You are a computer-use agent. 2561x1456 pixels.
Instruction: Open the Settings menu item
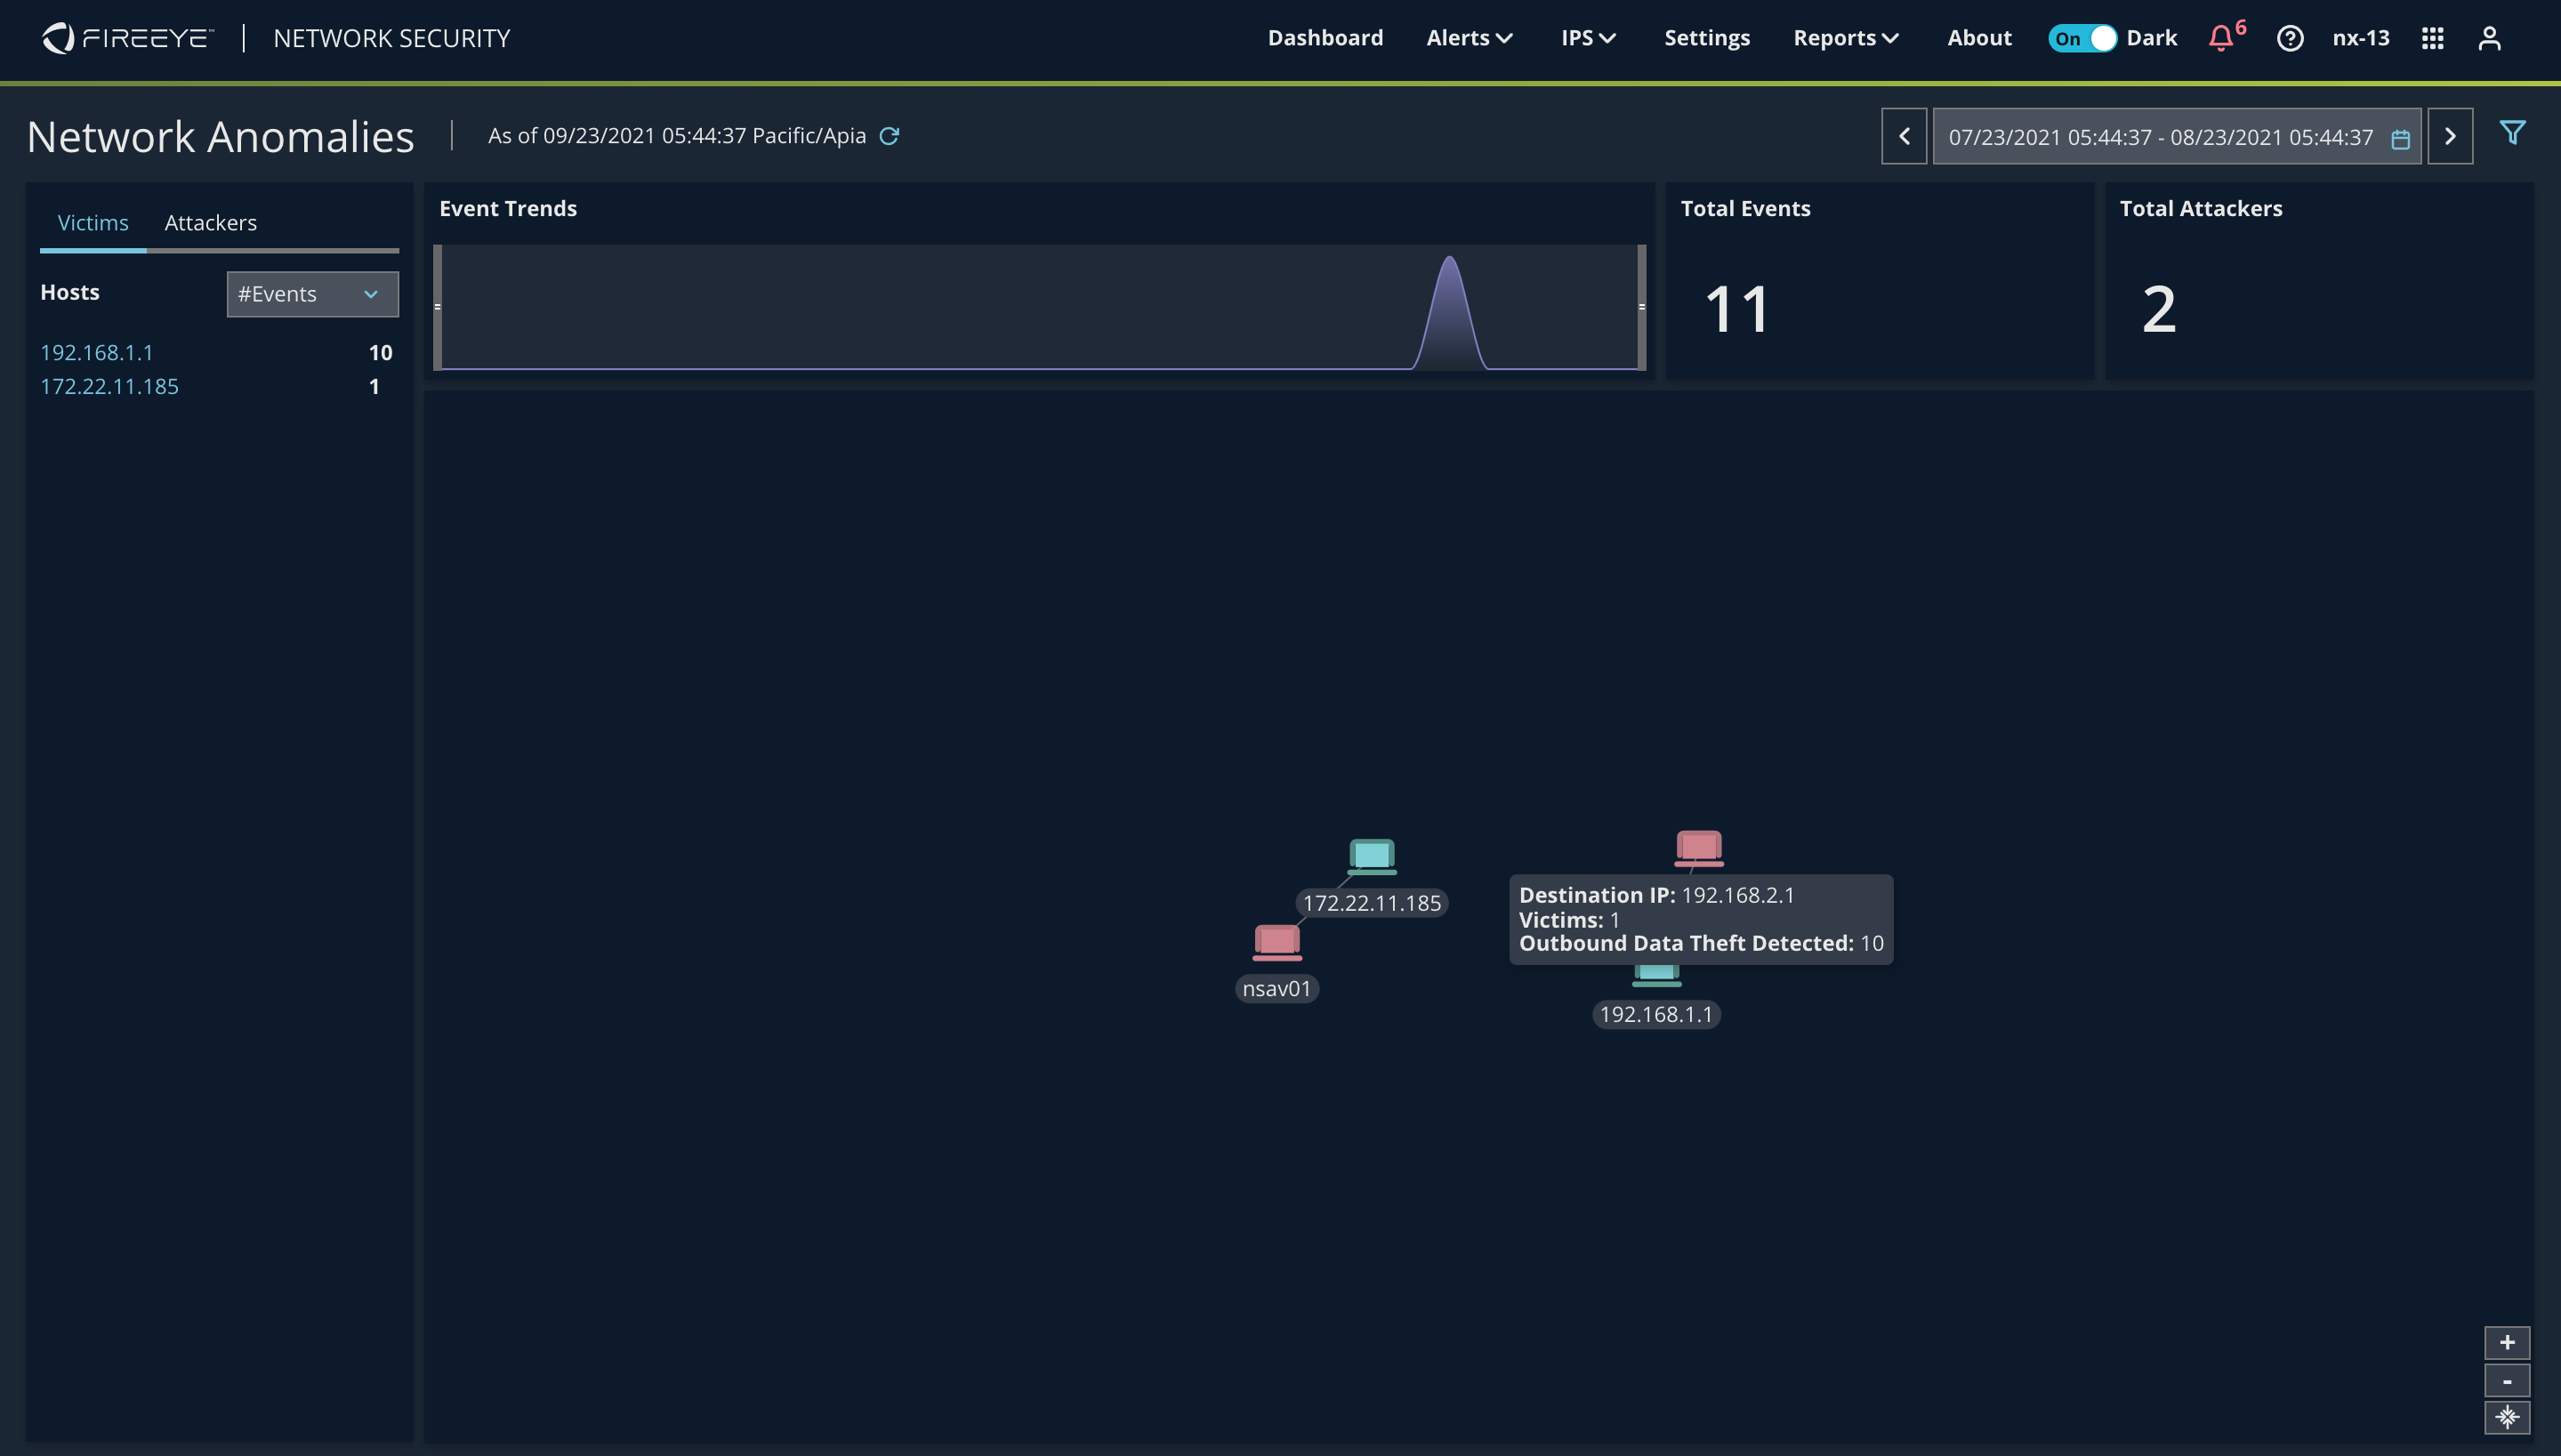point(1707,38)
